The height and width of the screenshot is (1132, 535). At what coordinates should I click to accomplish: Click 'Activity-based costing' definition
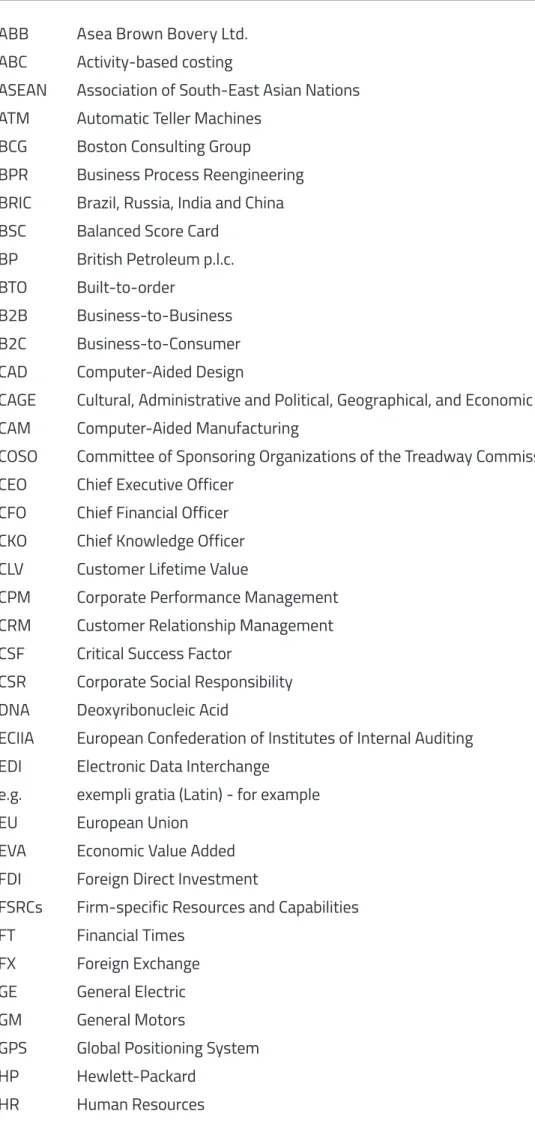click(x=155, y=63)
